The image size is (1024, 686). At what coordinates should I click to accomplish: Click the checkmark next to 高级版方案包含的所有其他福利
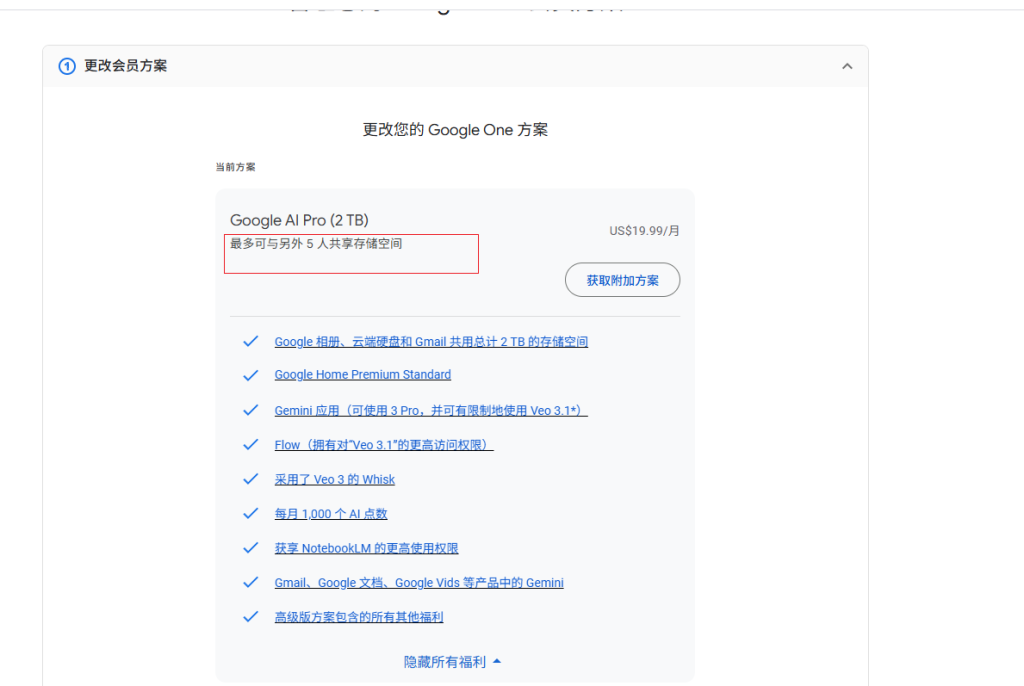(250, 617)
